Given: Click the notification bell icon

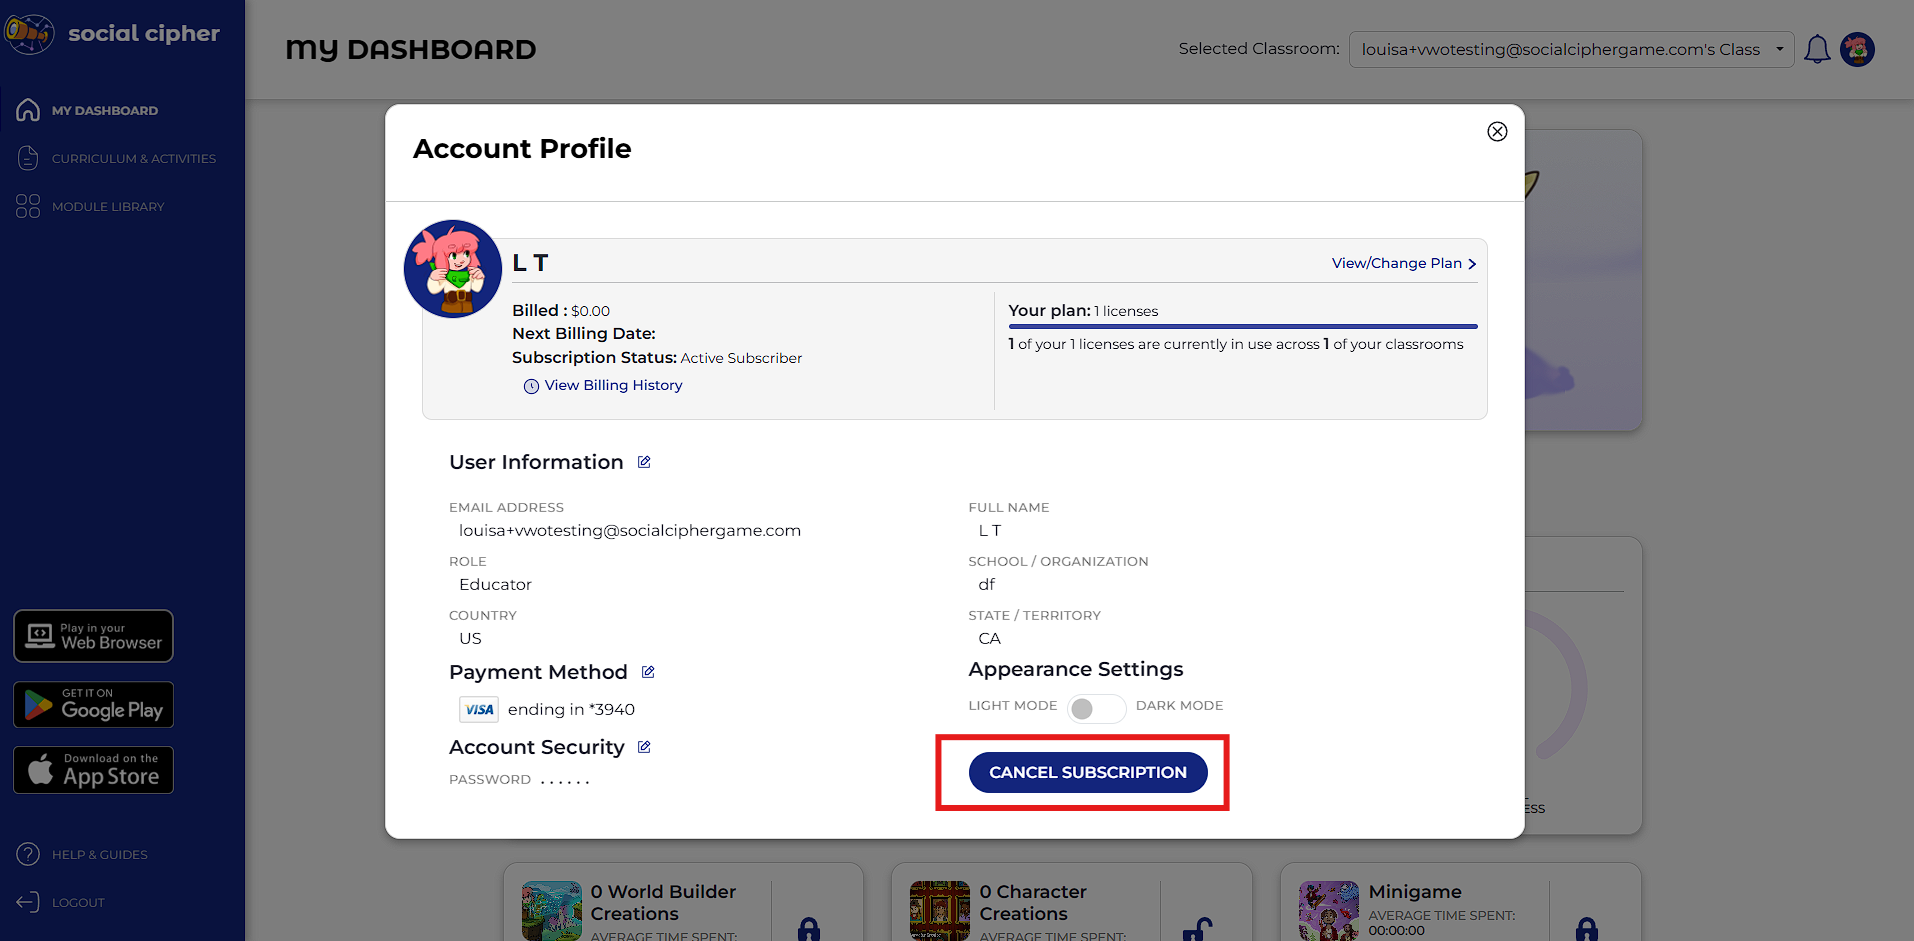Looking at the screenshot, I should point(1817,49).
